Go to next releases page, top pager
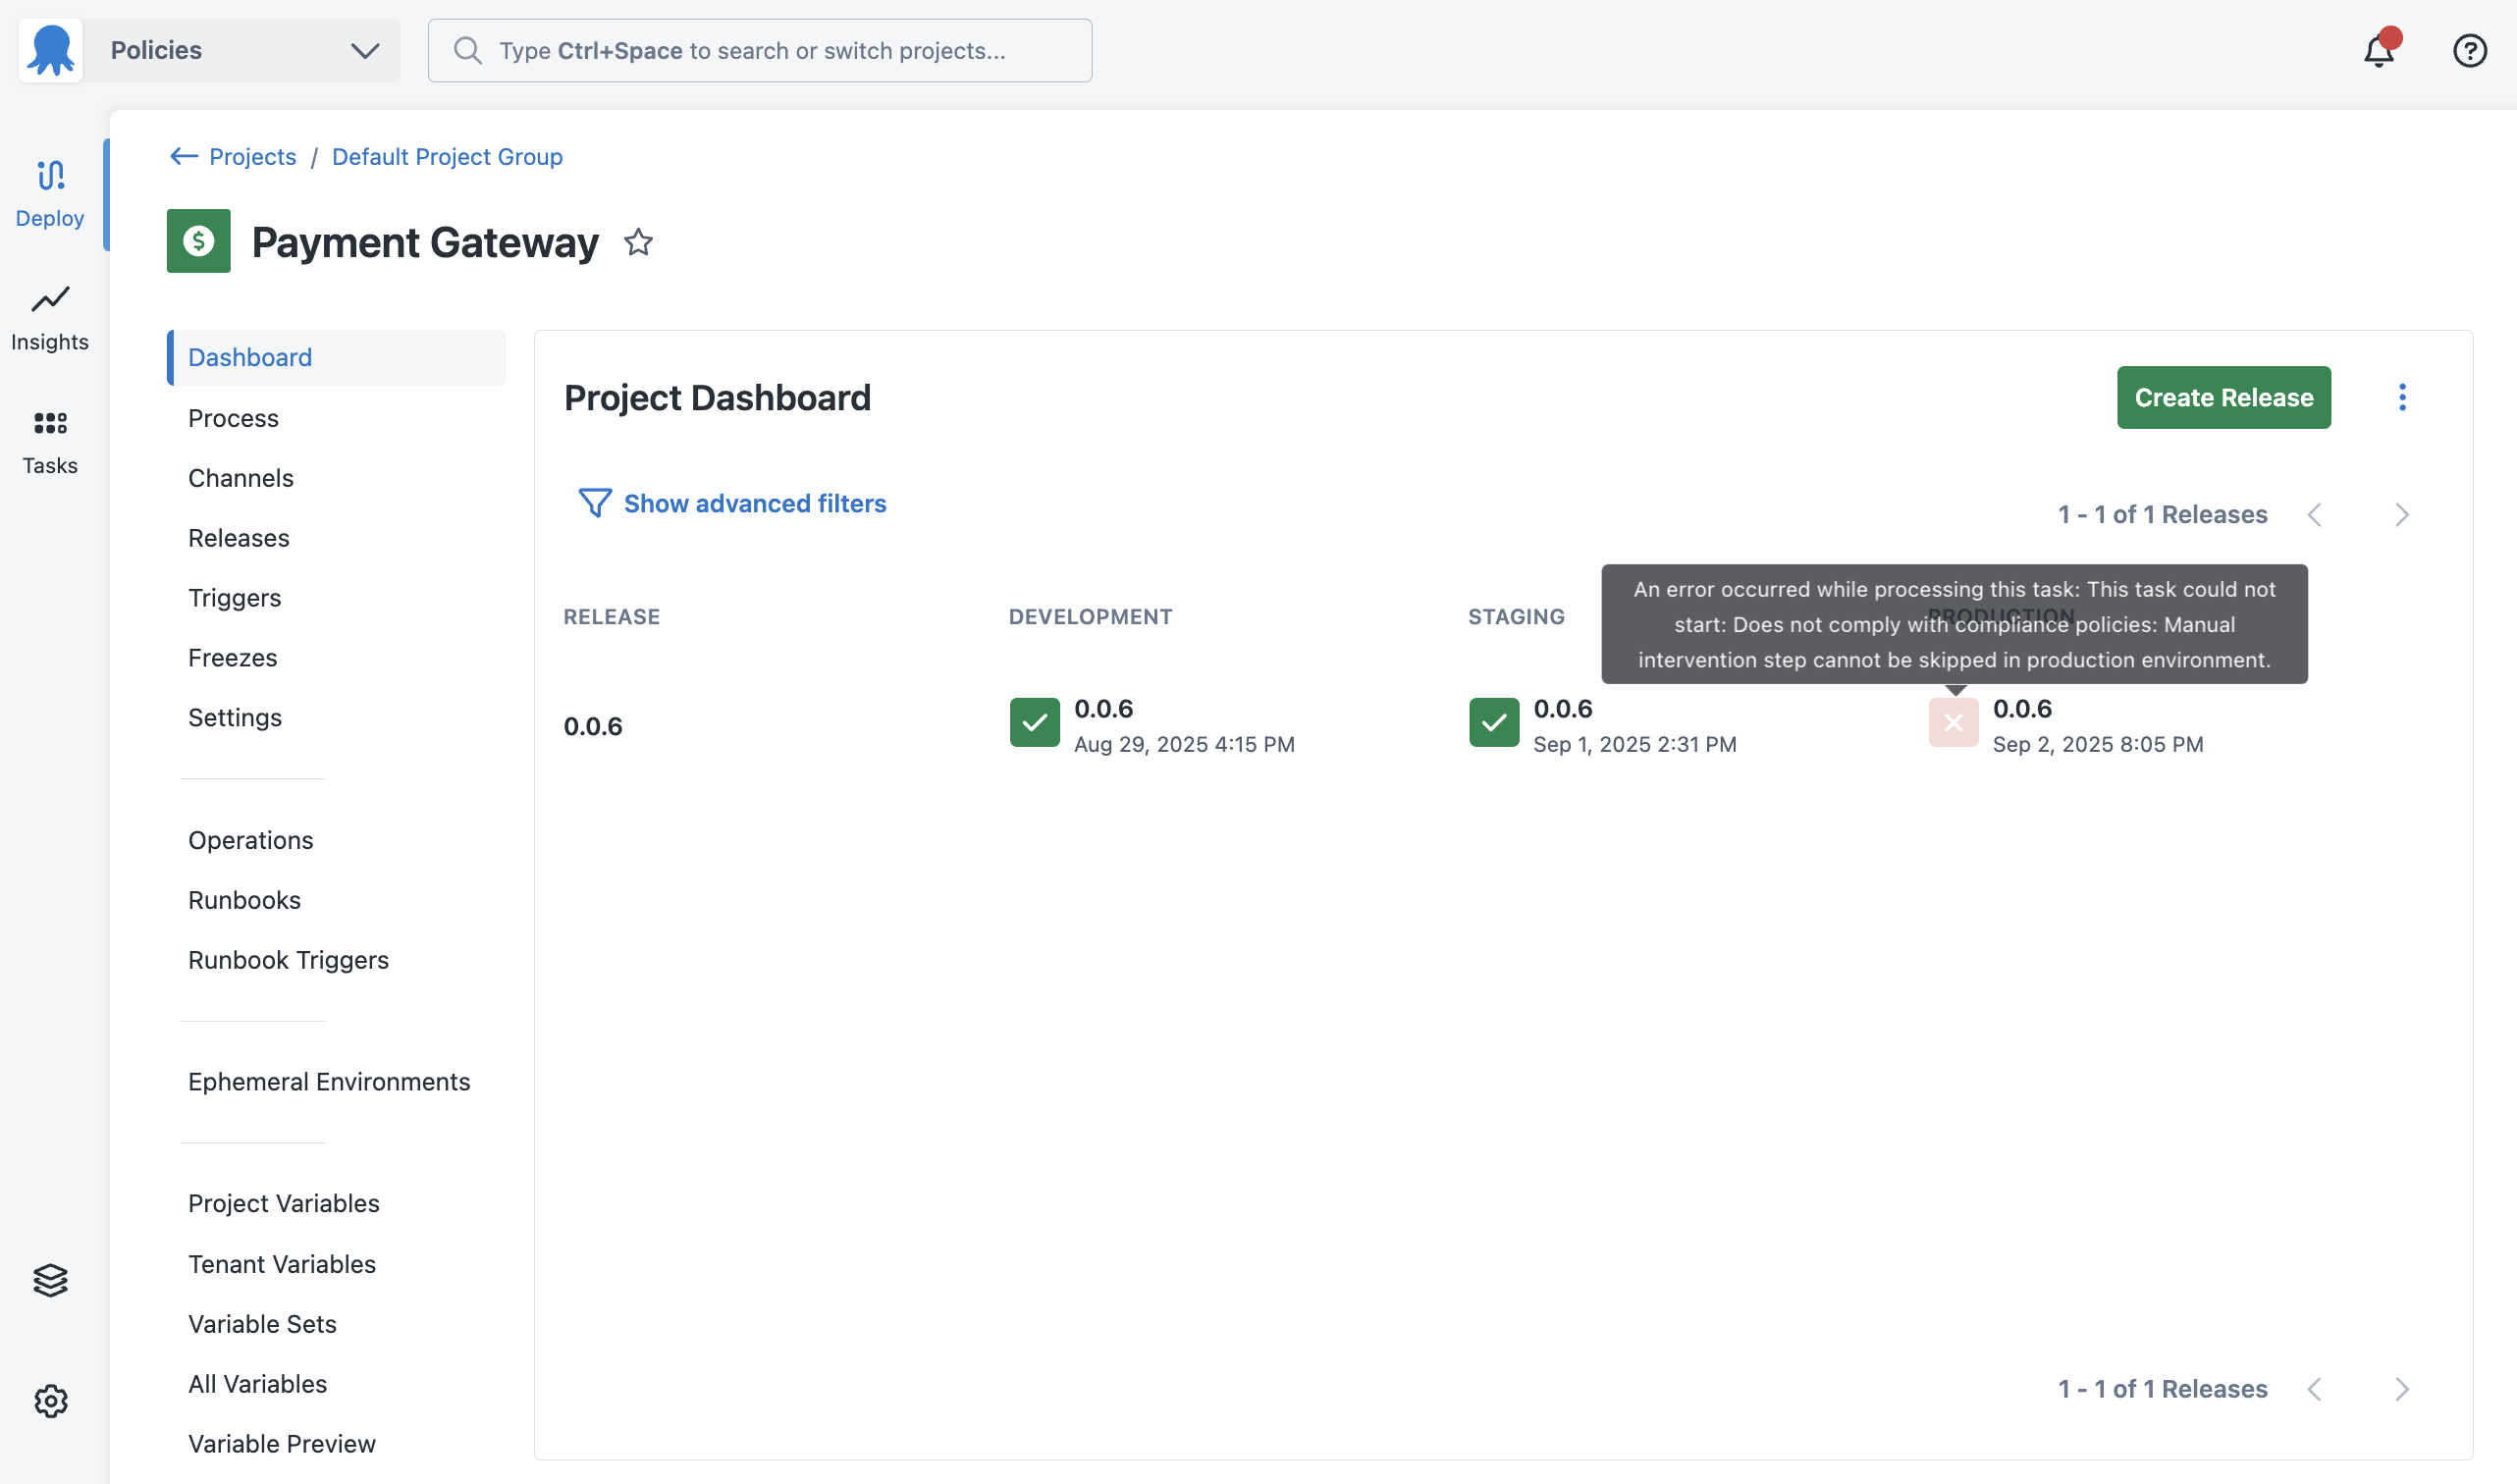This screenshot has height=1484, width=2517. pos(2402,514)
